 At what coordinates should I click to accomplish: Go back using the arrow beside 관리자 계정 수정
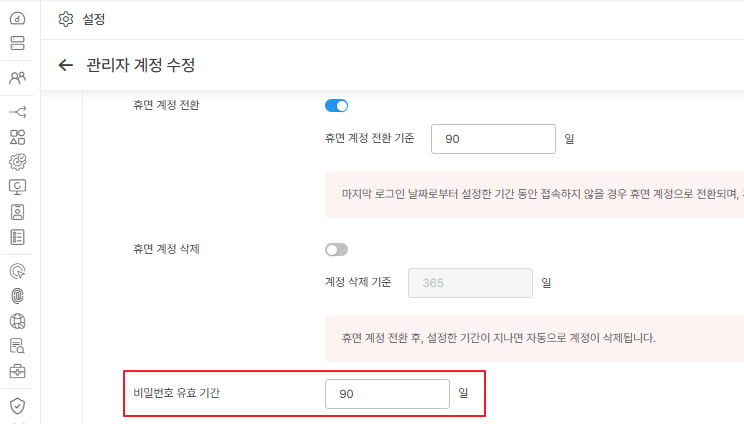click(x=66, y=65)
